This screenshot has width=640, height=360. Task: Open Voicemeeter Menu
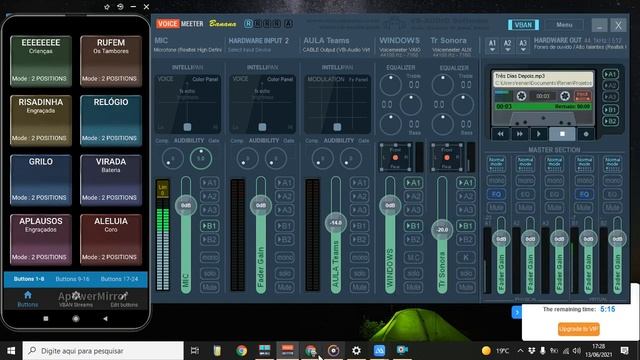(564, 25)
